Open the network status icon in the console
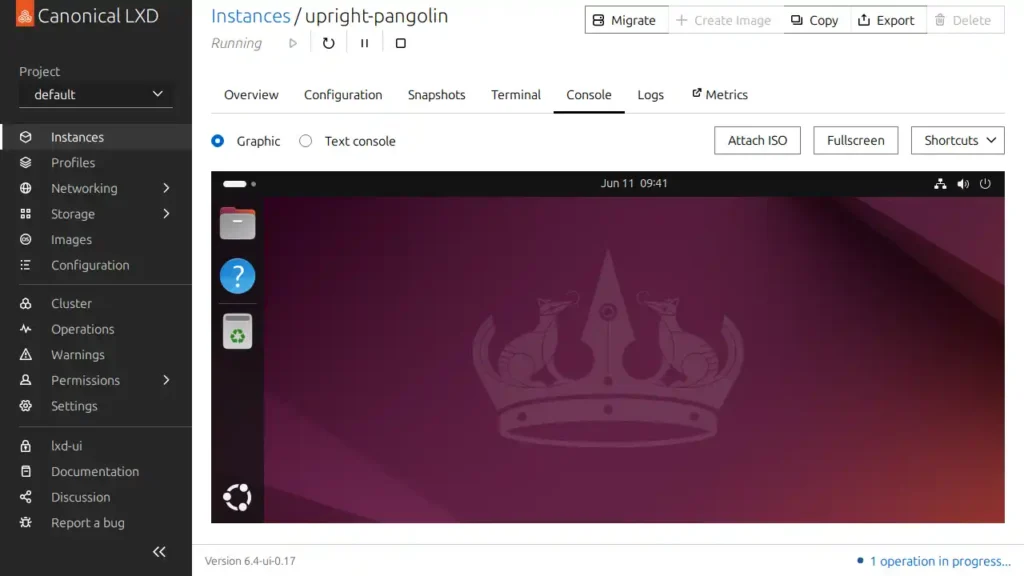Screen dimensions: 1024x576 point(940,184)
